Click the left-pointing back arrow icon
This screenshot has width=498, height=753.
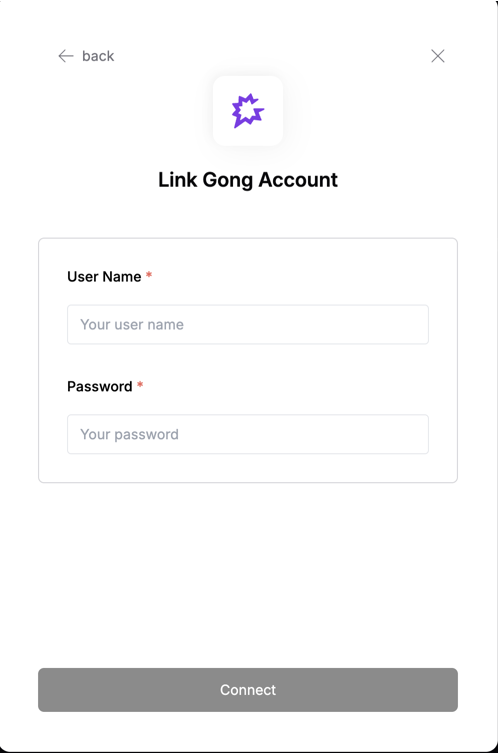tap(66, 56)
